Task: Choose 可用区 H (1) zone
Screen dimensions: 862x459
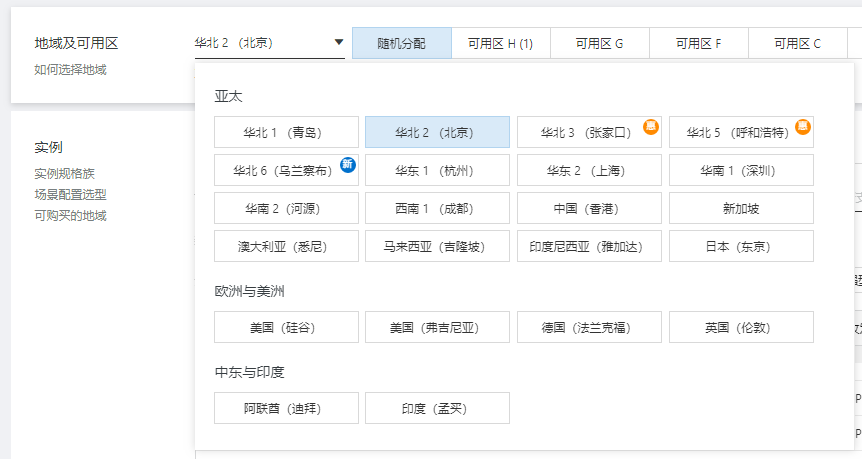Action: [x=500, y=43]
